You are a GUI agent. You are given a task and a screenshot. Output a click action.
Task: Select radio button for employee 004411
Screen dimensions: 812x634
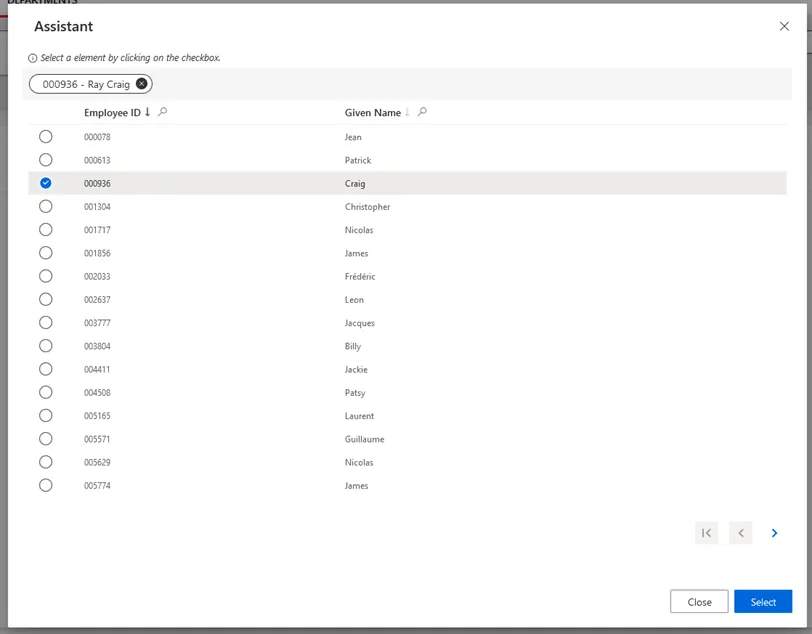(x=46, y=369)
